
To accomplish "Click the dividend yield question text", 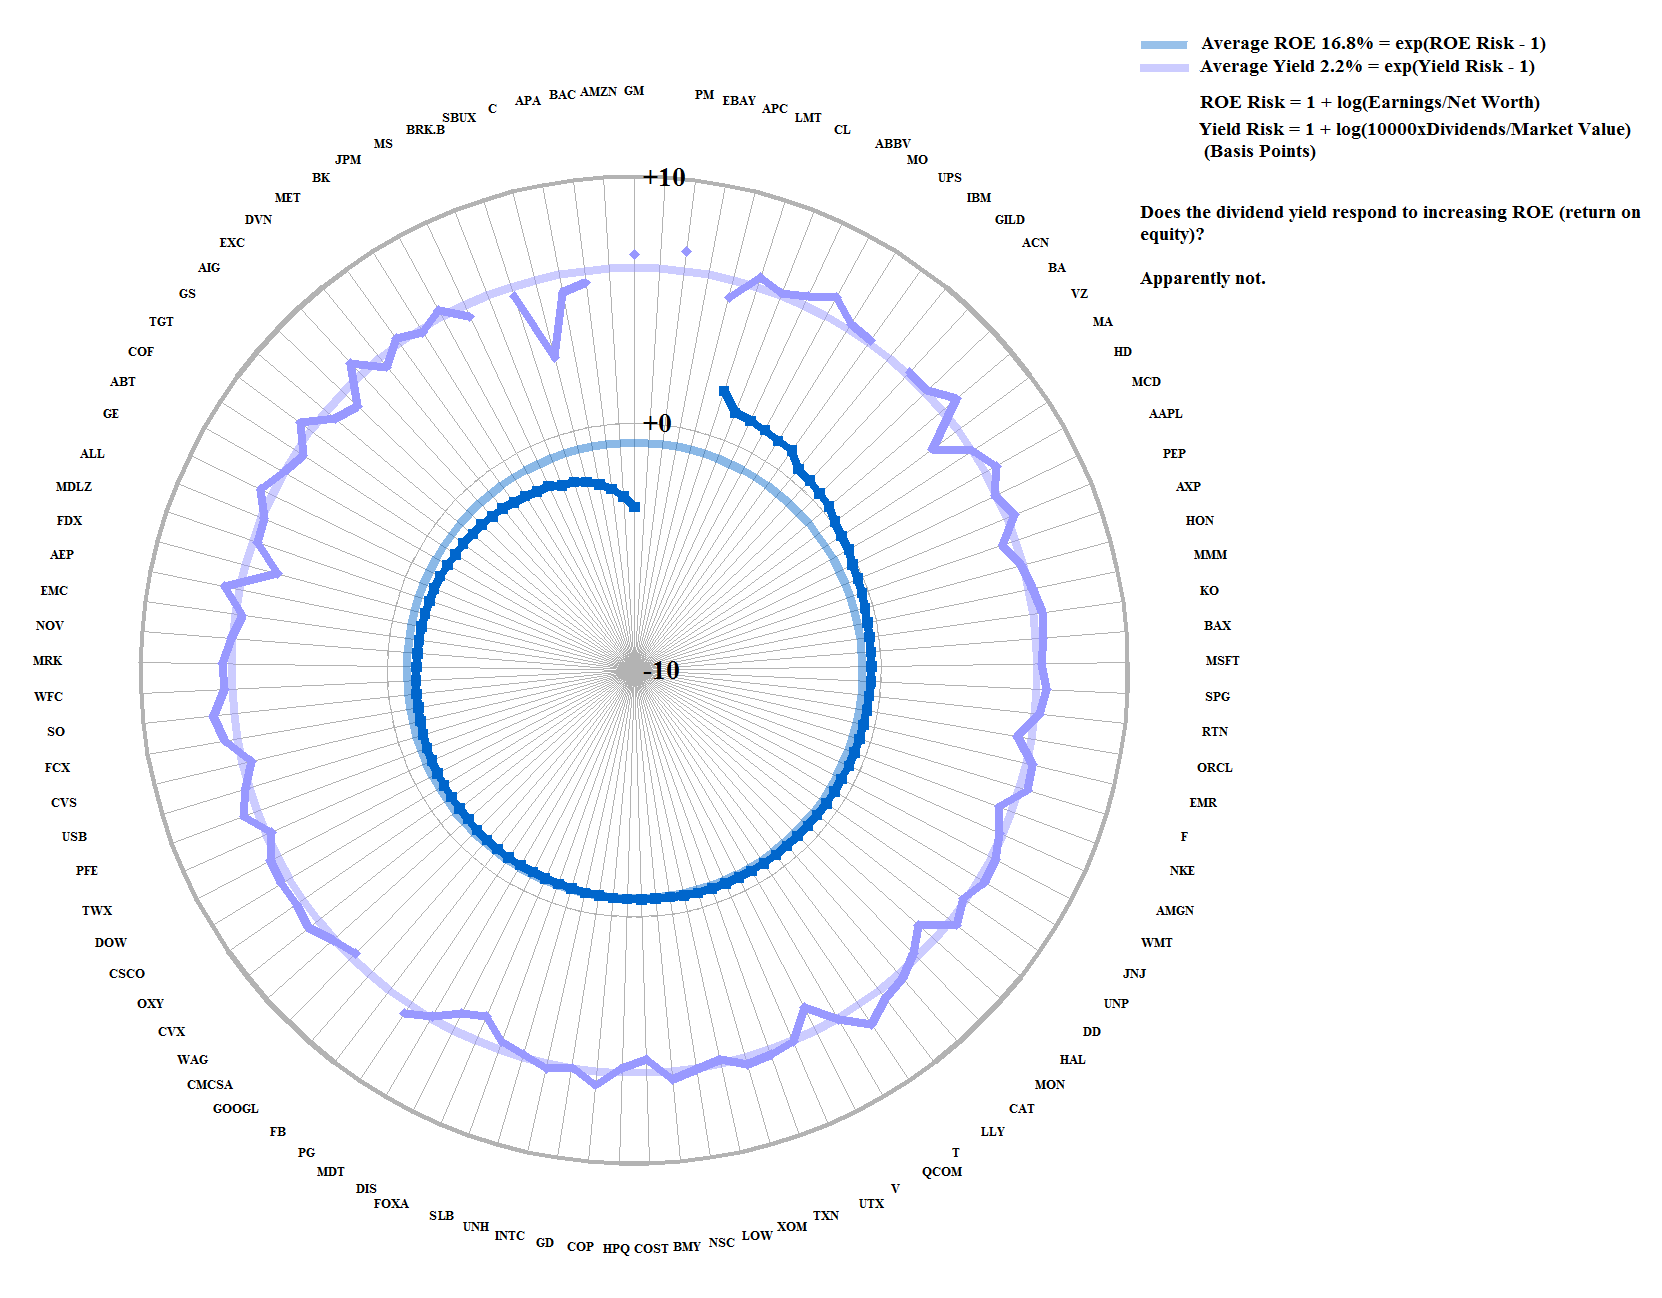I will coord(1389,223).
